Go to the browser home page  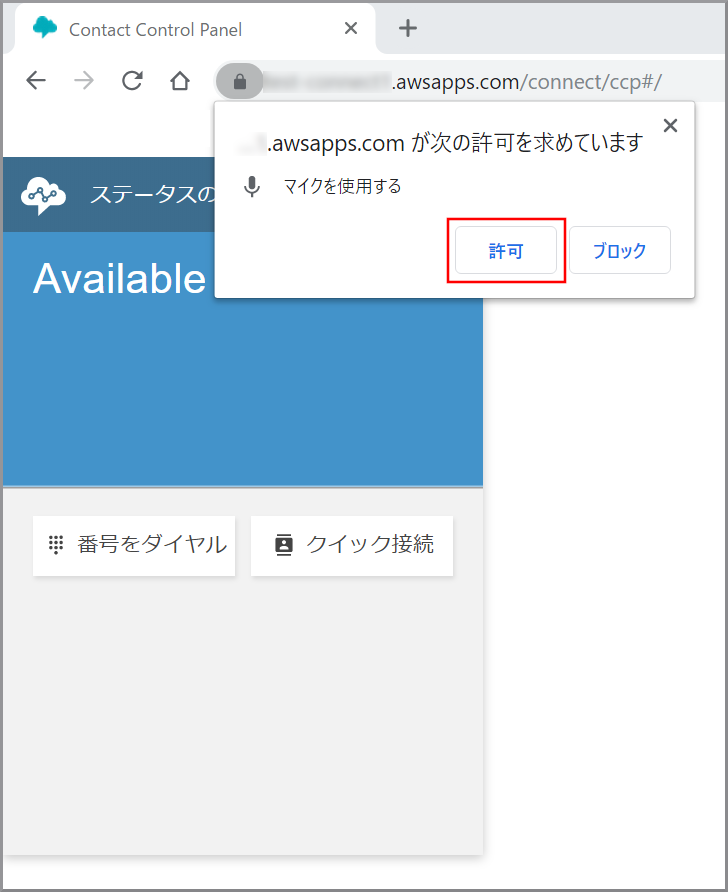pos(180,81)
